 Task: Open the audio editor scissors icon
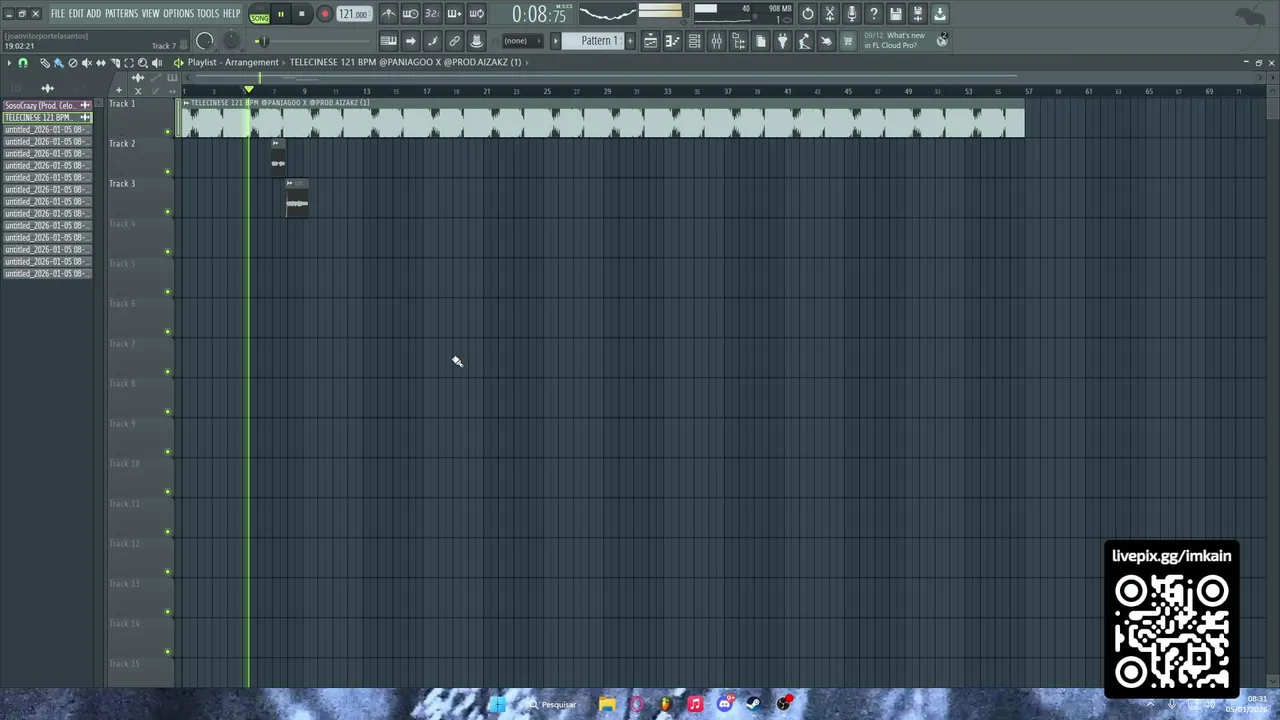pyautogui.click(x=830, y=14)
